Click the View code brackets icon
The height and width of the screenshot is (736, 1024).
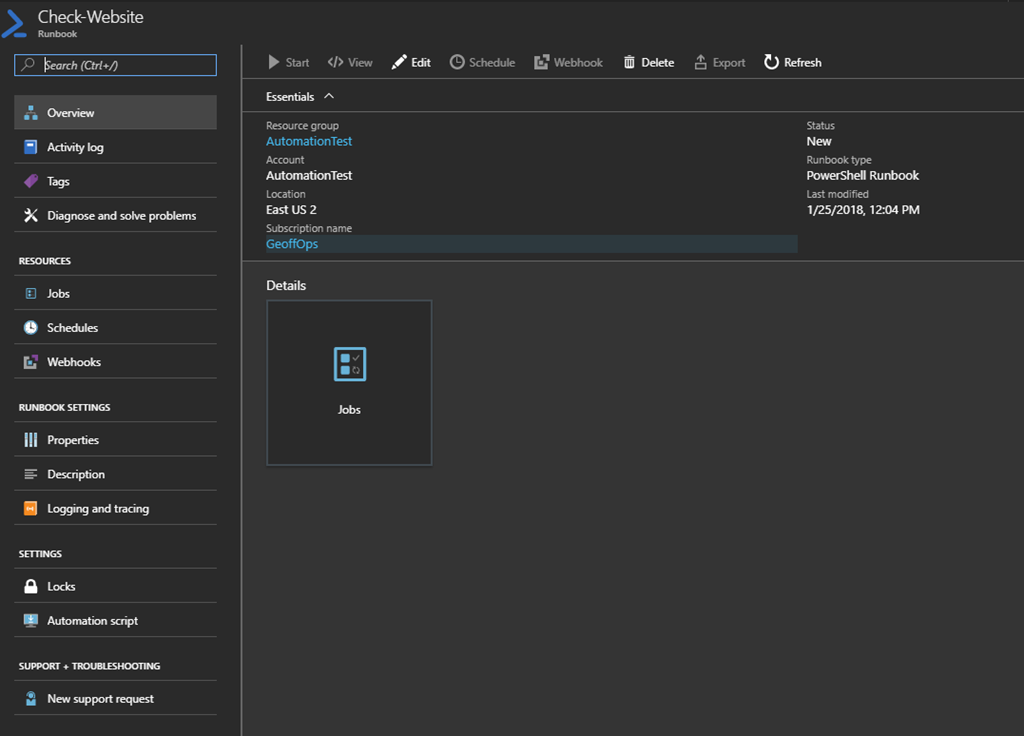click(x=335, y=62)
